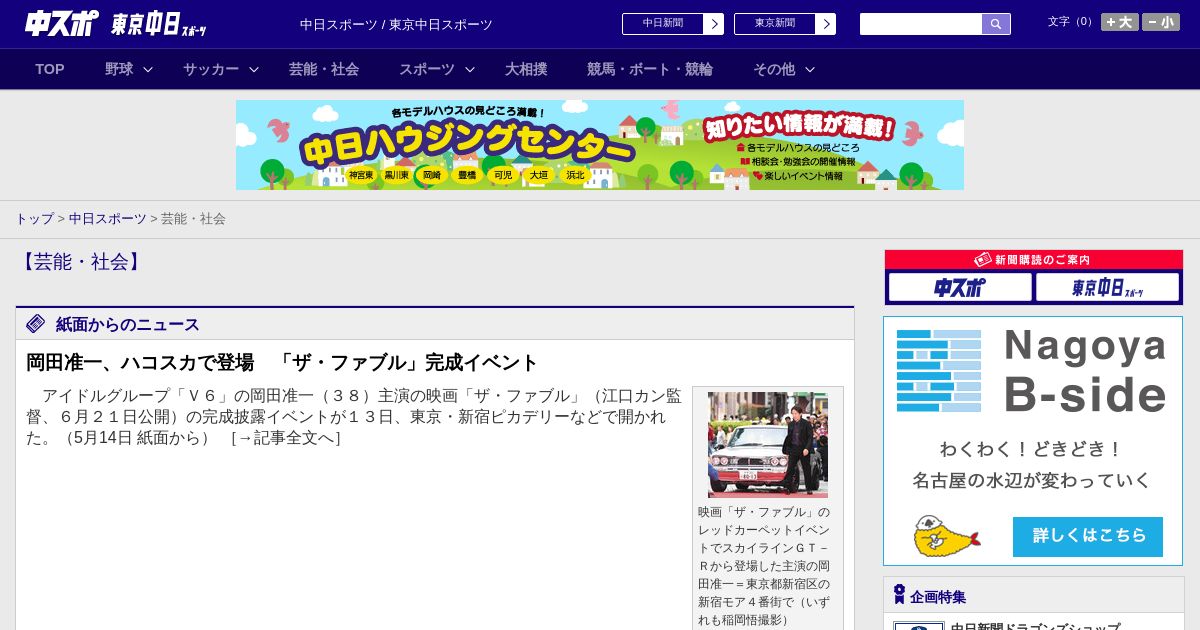Click the 記事全文へ link
This screenshot has width=1200, height=630.
[285, 437]
